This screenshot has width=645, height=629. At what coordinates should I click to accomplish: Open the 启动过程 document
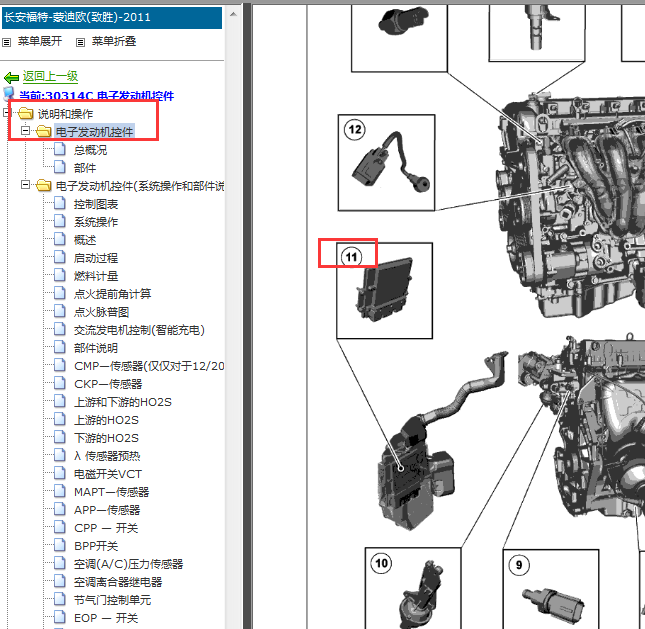tap(96, 258)
